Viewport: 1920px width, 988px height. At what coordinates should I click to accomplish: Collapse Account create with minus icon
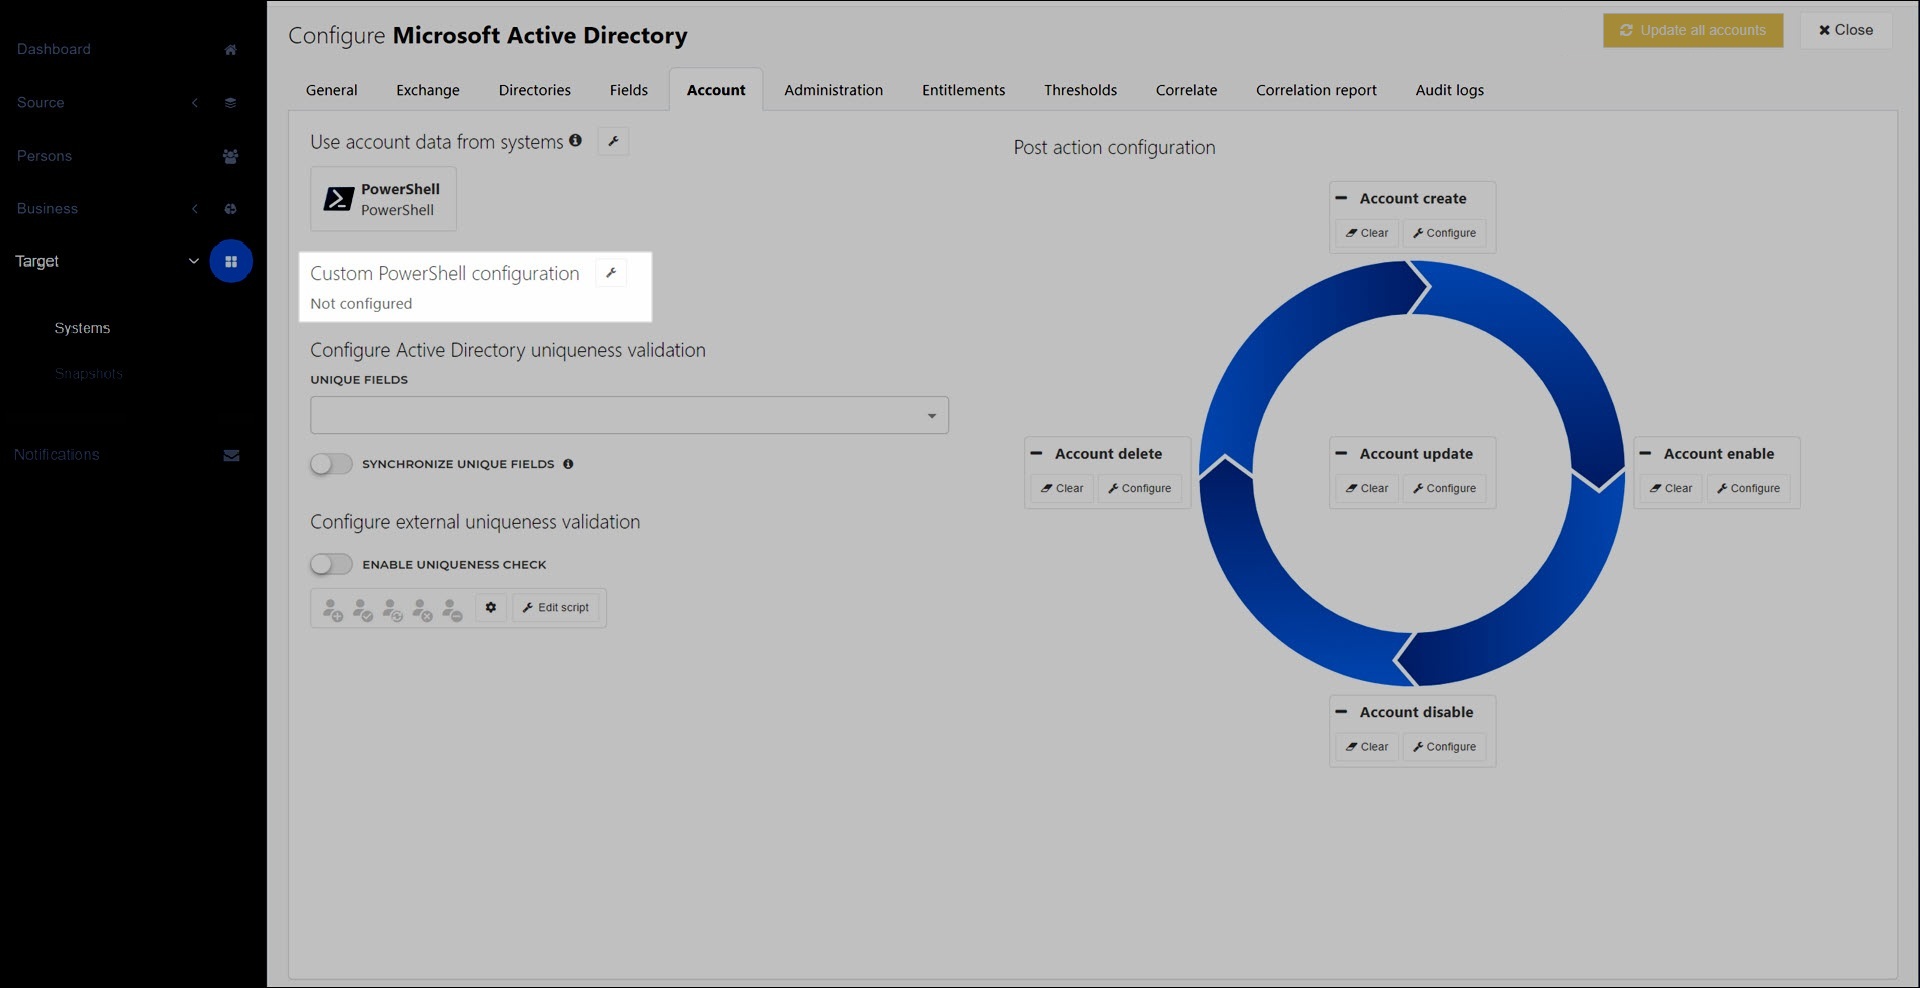(1341, 198)
